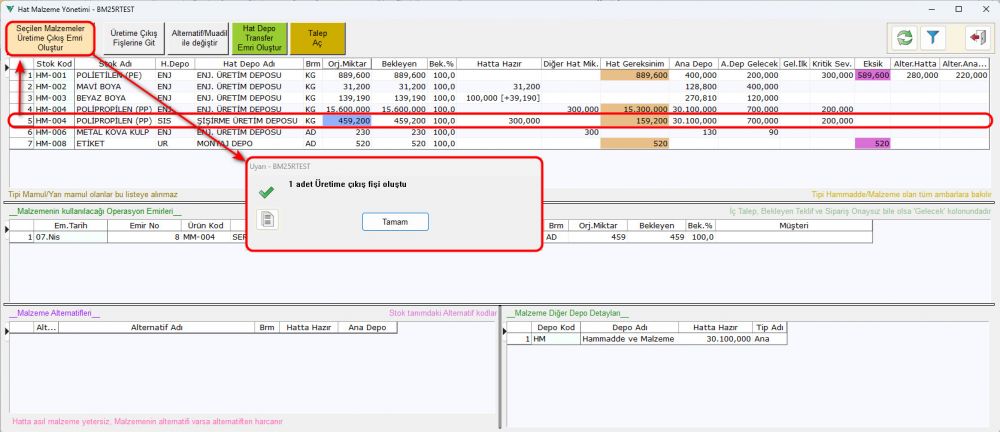1000x432 pixels.
Task: Click the Alternatif Adı column header
Action: [156, 327]
